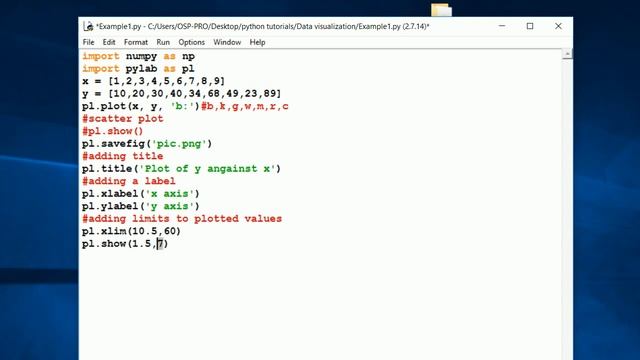Click the '#adding a label' comment
The width and height of the screenshot is (640, 360).
(x=129, y=181)
